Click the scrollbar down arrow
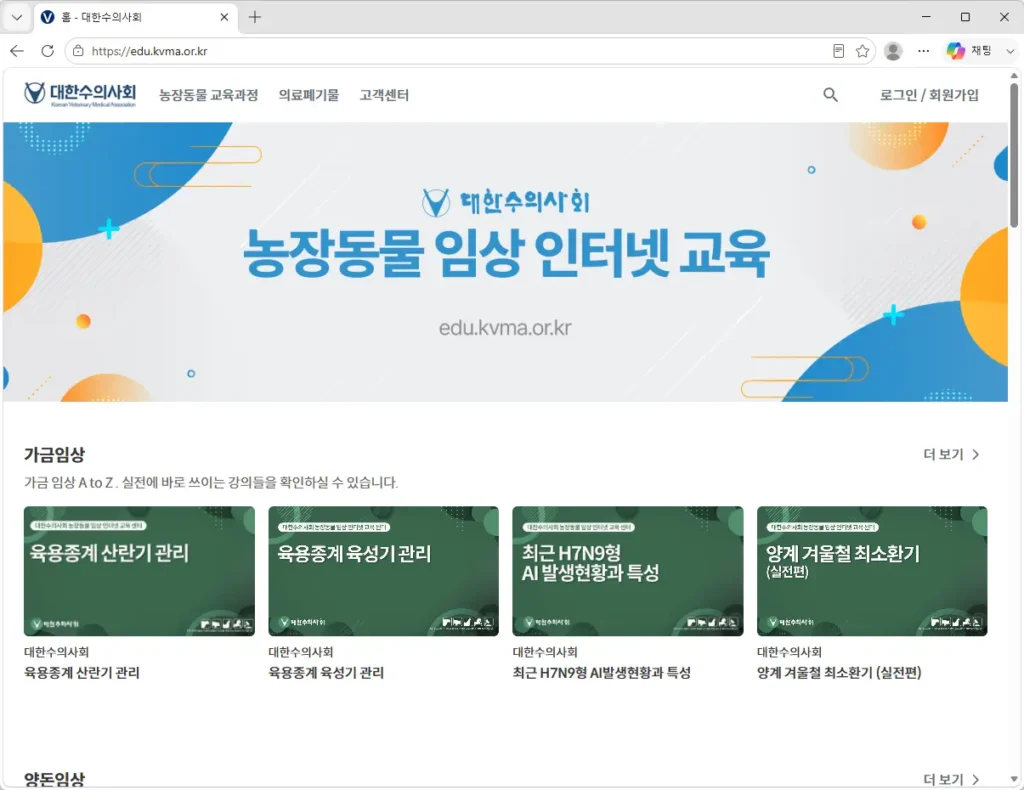Viewport: 1024px width, 790px height. (x=1014, y=779)
